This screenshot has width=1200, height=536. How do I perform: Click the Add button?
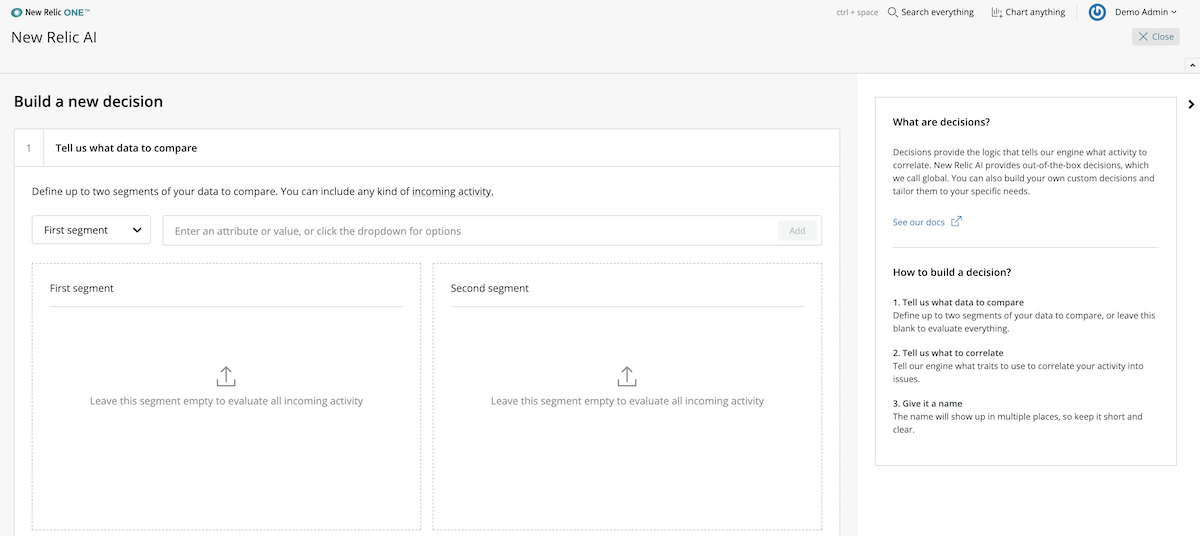point(797,230)
